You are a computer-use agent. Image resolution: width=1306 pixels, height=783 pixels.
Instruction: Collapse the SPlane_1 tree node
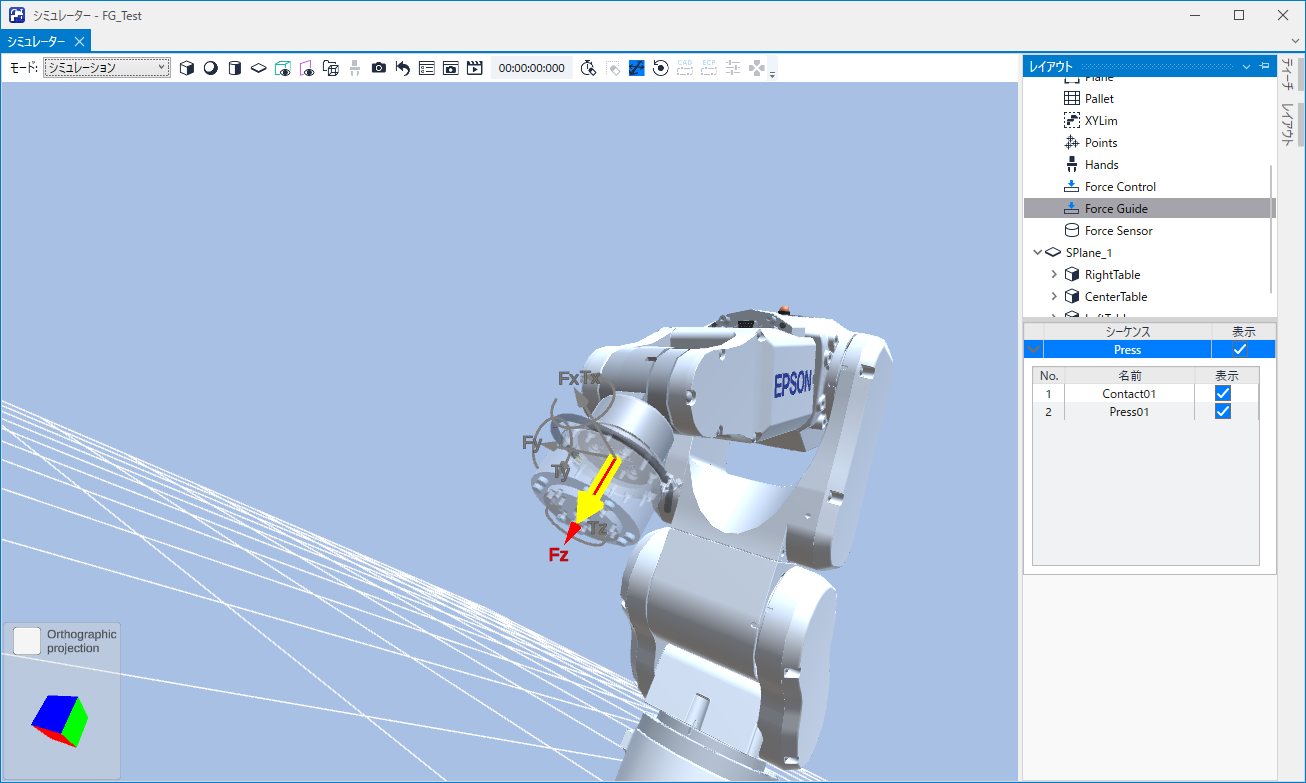point(1038,253)
